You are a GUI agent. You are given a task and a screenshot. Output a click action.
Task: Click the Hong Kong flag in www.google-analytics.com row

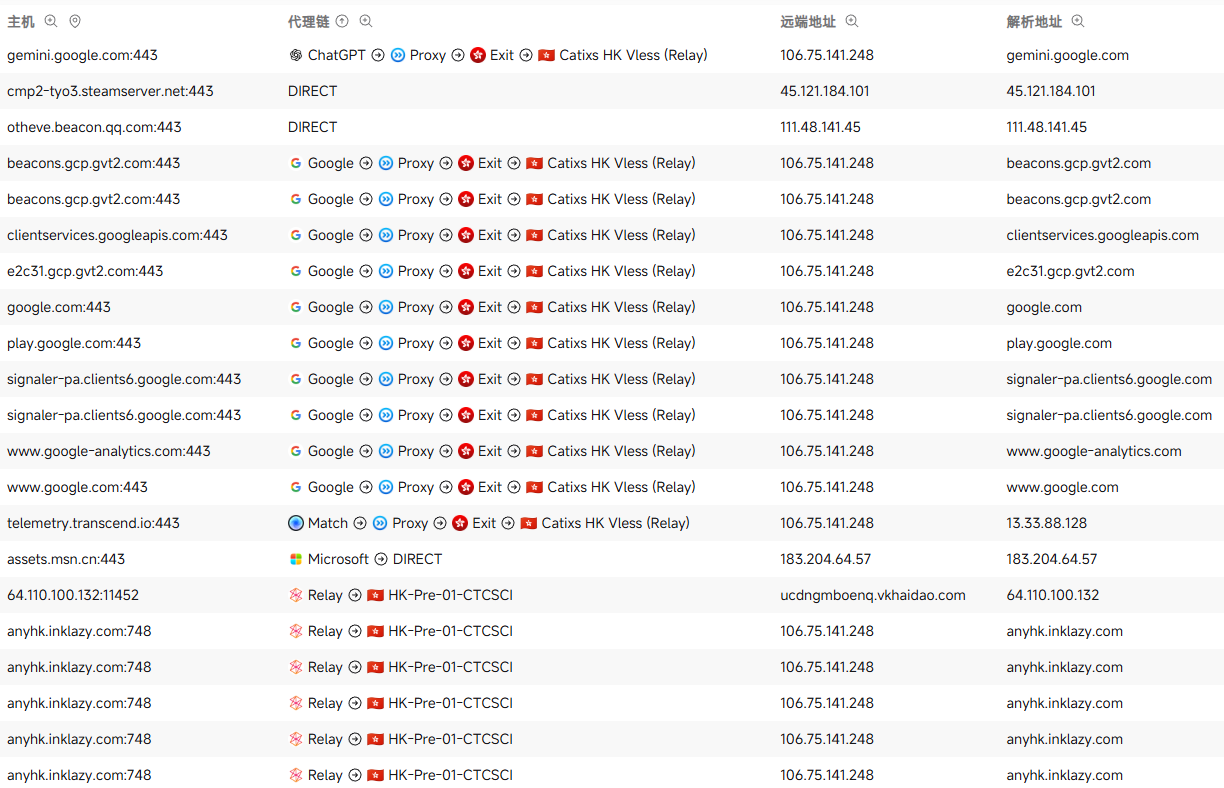pyautogui.click(x=535, y=451)
